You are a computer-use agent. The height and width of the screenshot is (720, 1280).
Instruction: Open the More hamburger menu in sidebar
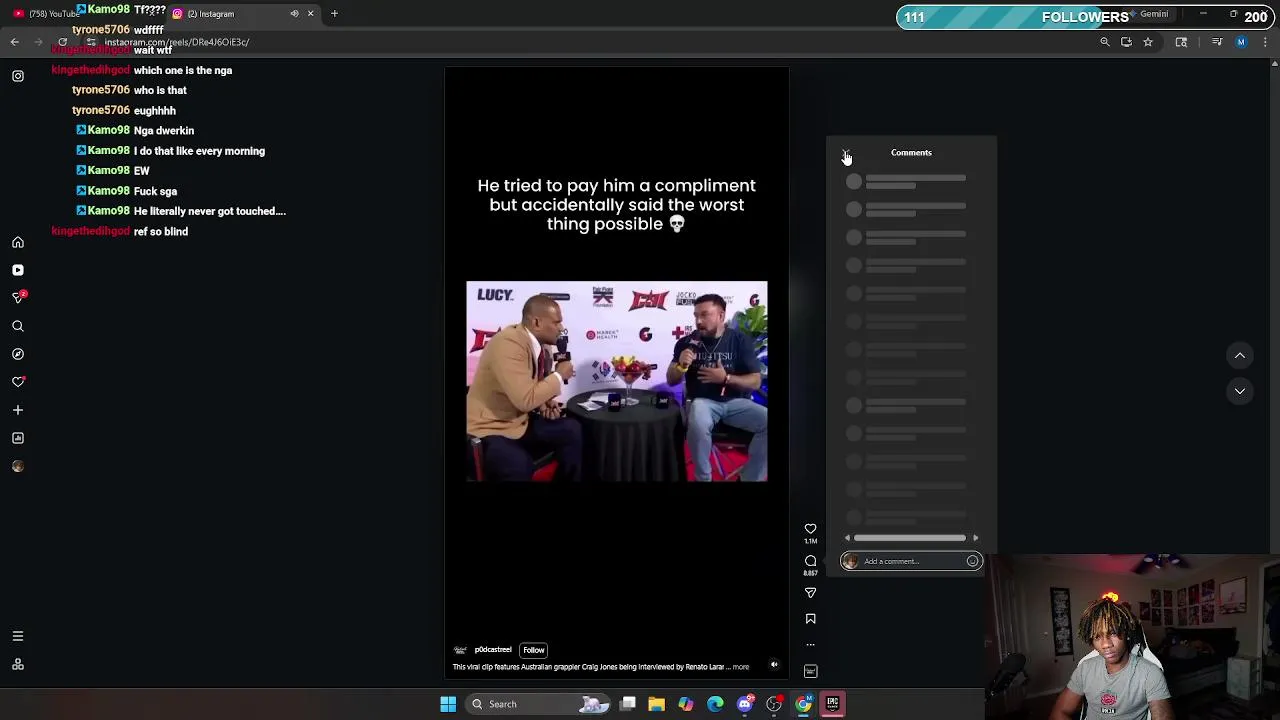coord(18,636)
